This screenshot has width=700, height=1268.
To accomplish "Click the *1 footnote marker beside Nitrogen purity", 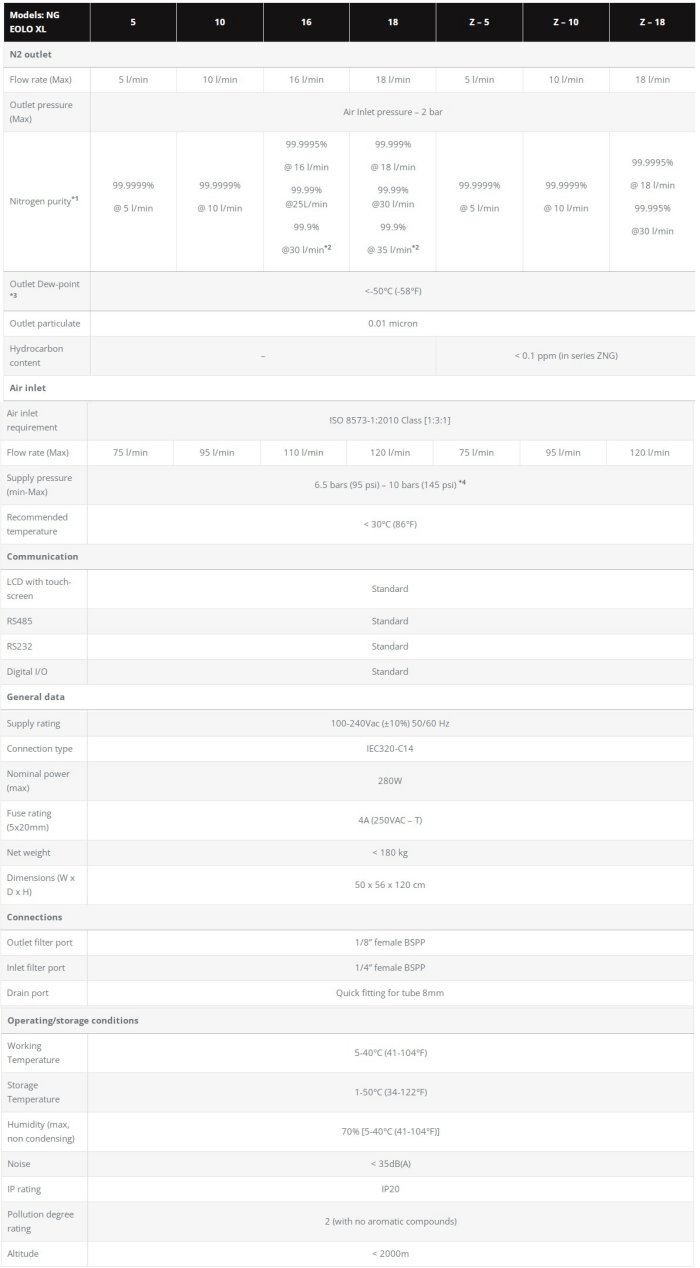I will [75, 199].
